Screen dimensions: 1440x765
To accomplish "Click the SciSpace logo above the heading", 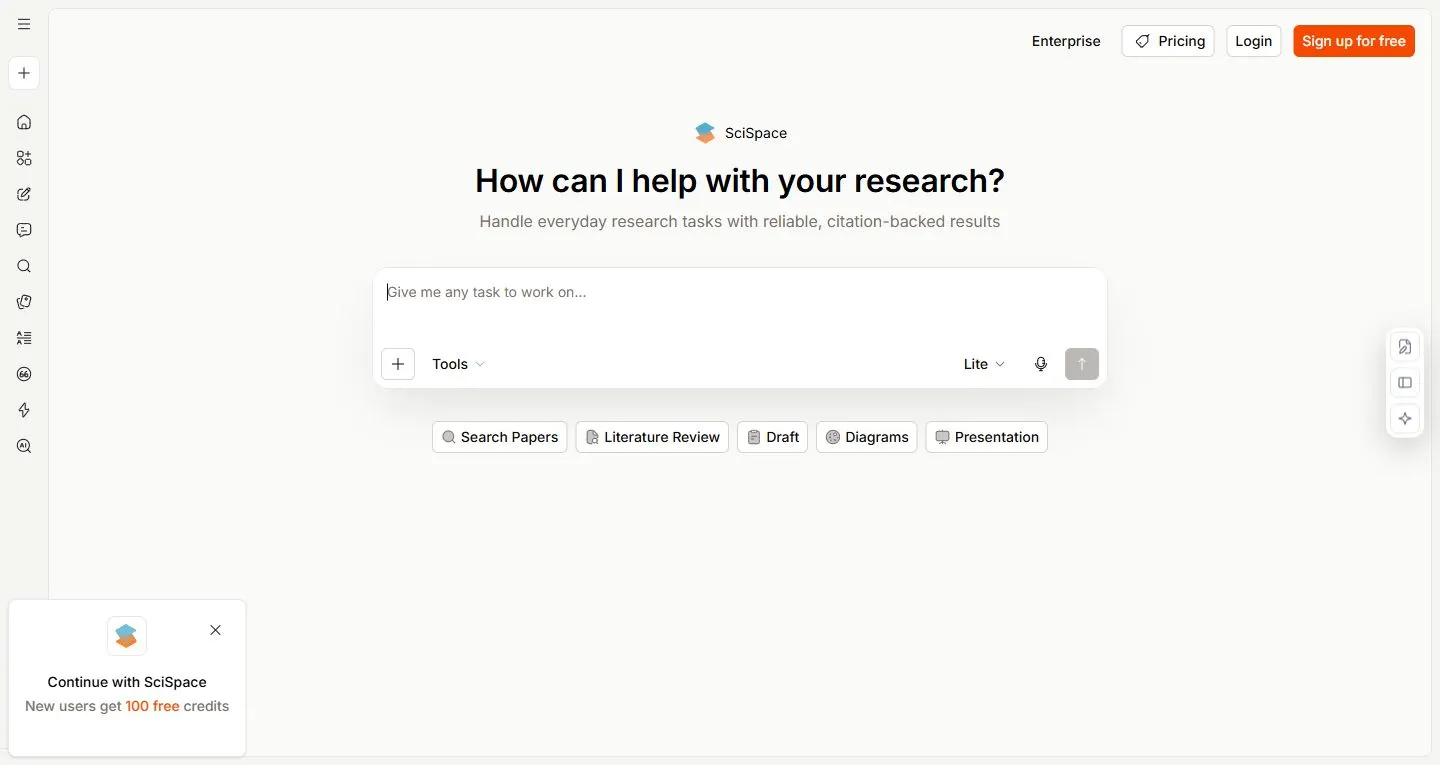I will coord(705,133).
